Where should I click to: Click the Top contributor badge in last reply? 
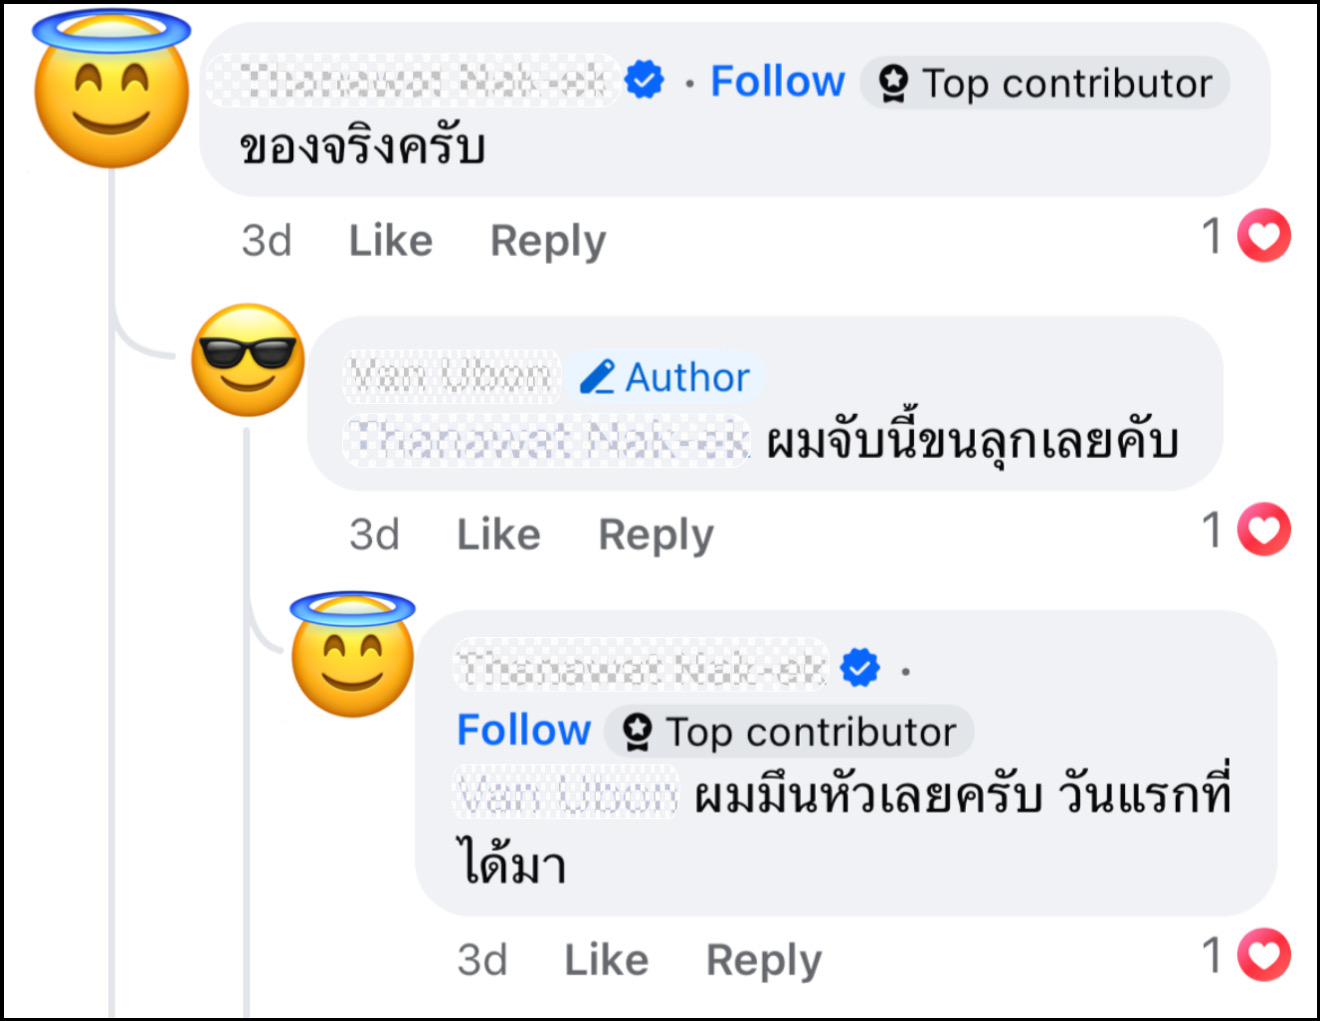point(790,732)
